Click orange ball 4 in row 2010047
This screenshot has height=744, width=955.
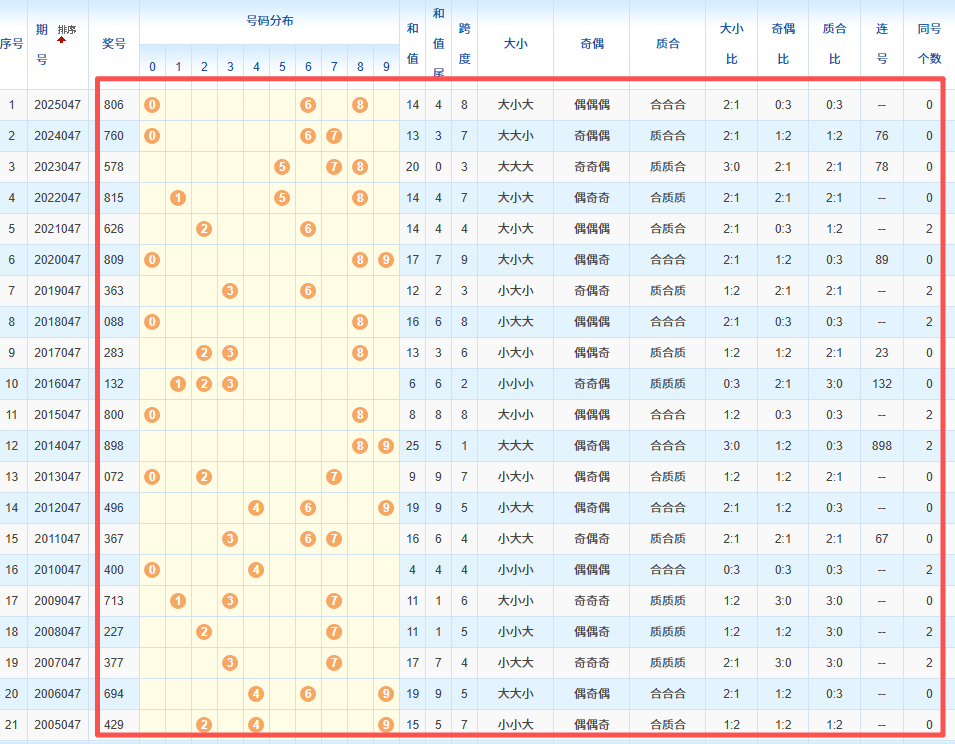tap(256, 570)
